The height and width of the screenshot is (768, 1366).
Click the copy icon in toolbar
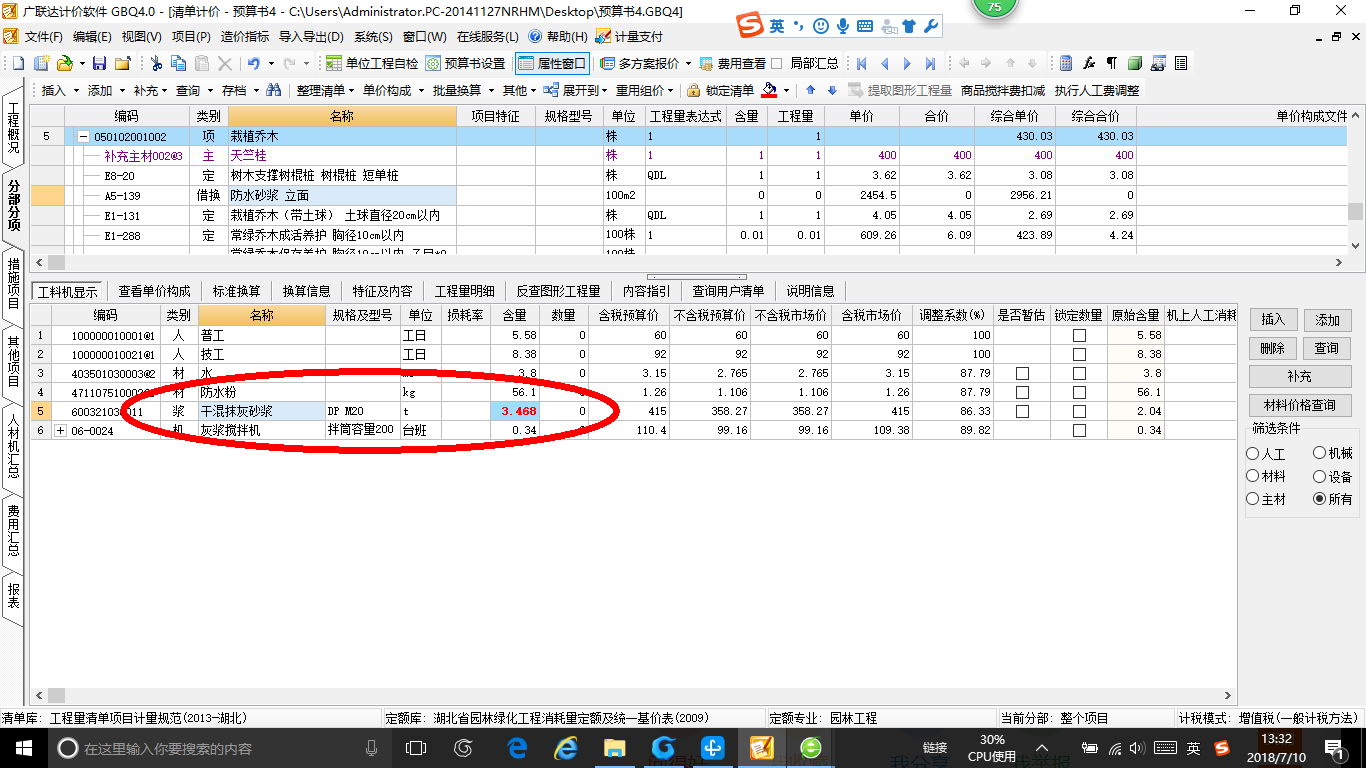(x=179, y=63)
